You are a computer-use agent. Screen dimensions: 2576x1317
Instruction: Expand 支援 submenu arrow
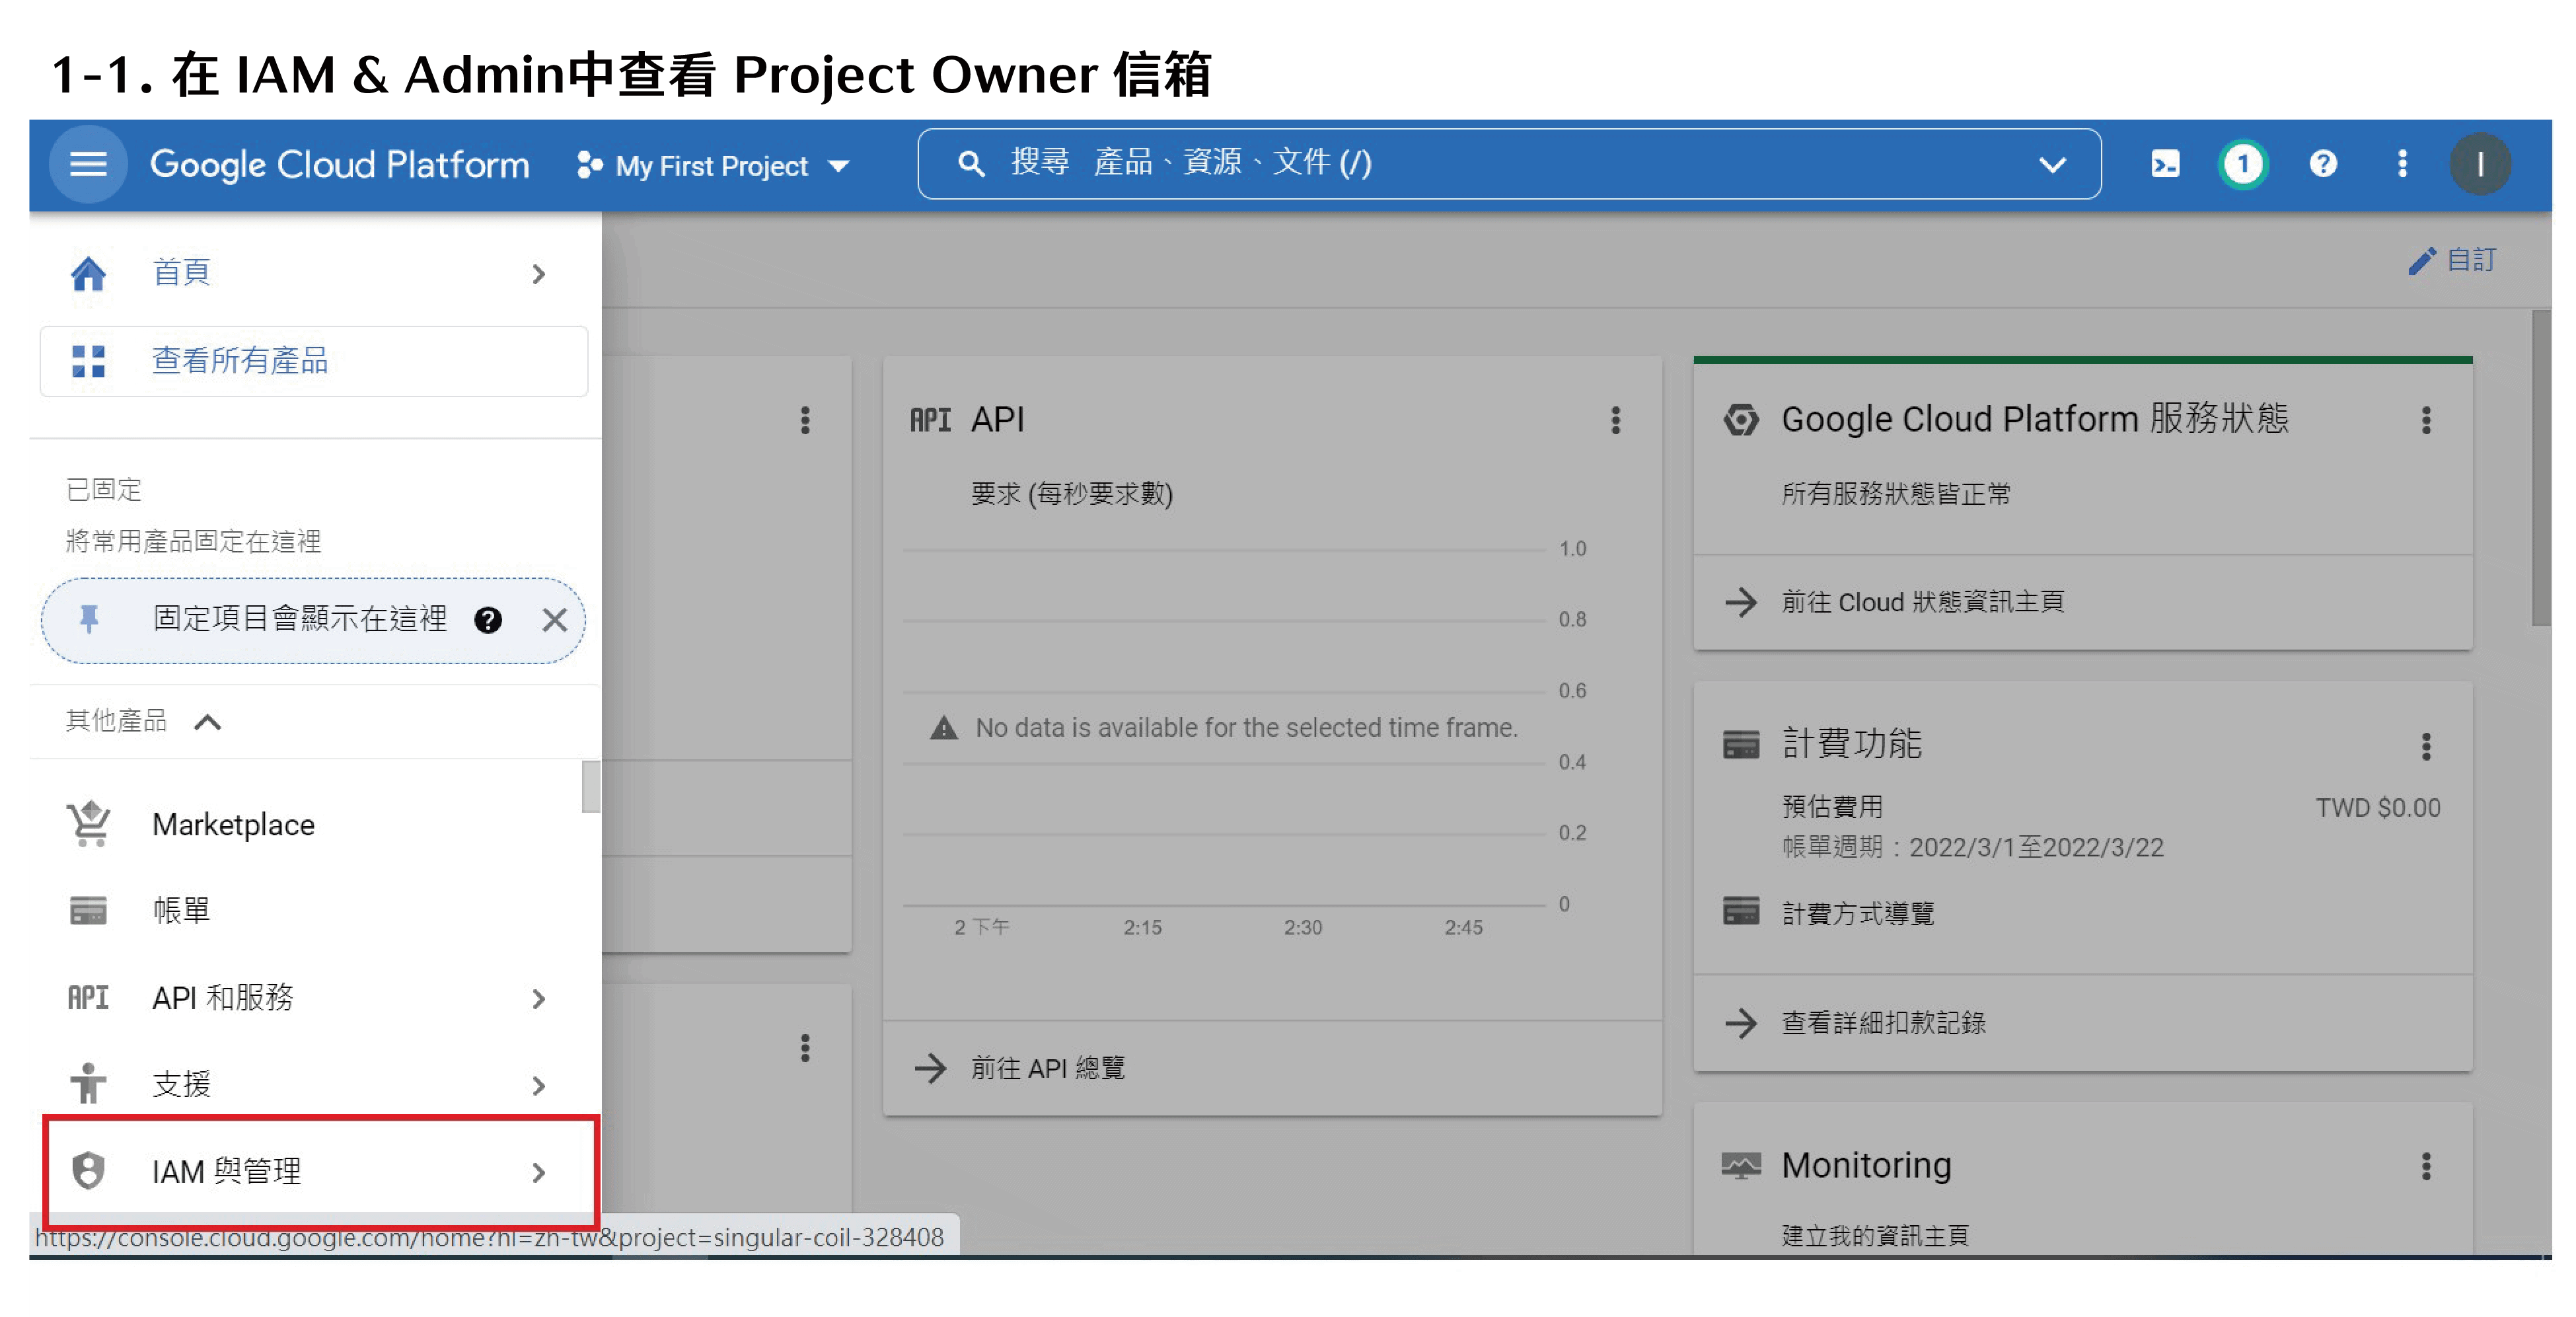[x=539, y=1085]
